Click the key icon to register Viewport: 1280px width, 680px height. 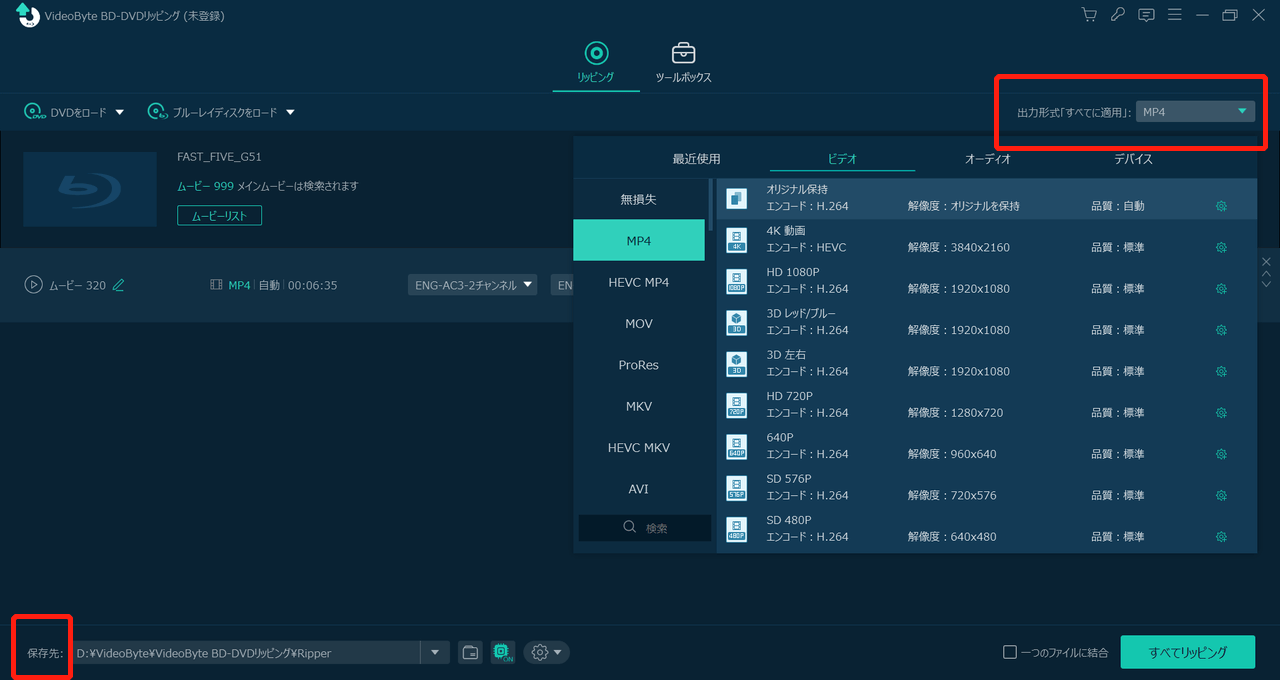point(1117,15)
